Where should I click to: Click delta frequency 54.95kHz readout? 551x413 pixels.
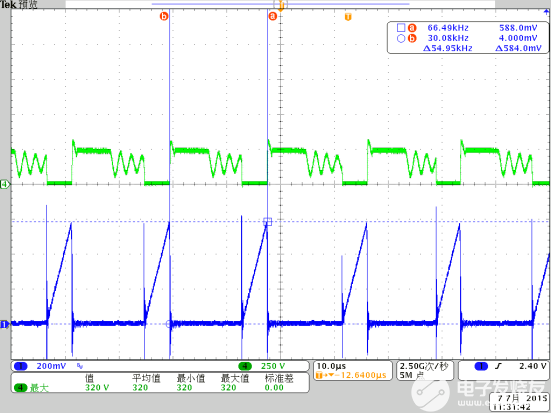[x=447, y=48]
